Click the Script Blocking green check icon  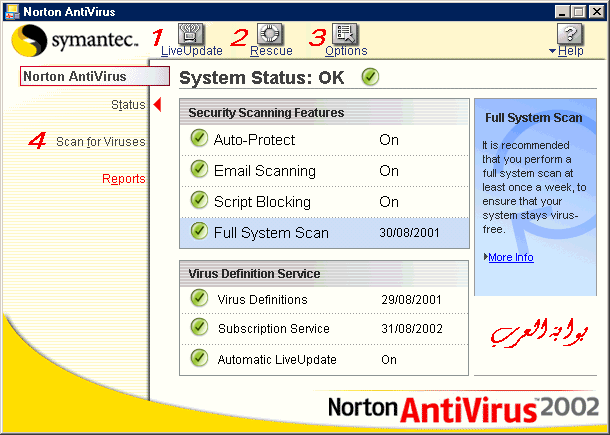pos(199,200)
